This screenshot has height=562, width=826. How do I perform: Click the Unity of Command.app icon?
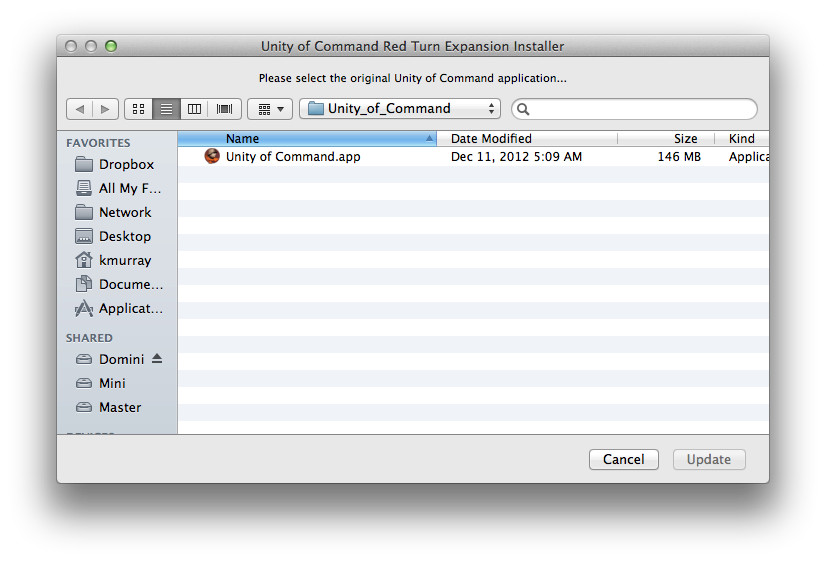[212, 156]
